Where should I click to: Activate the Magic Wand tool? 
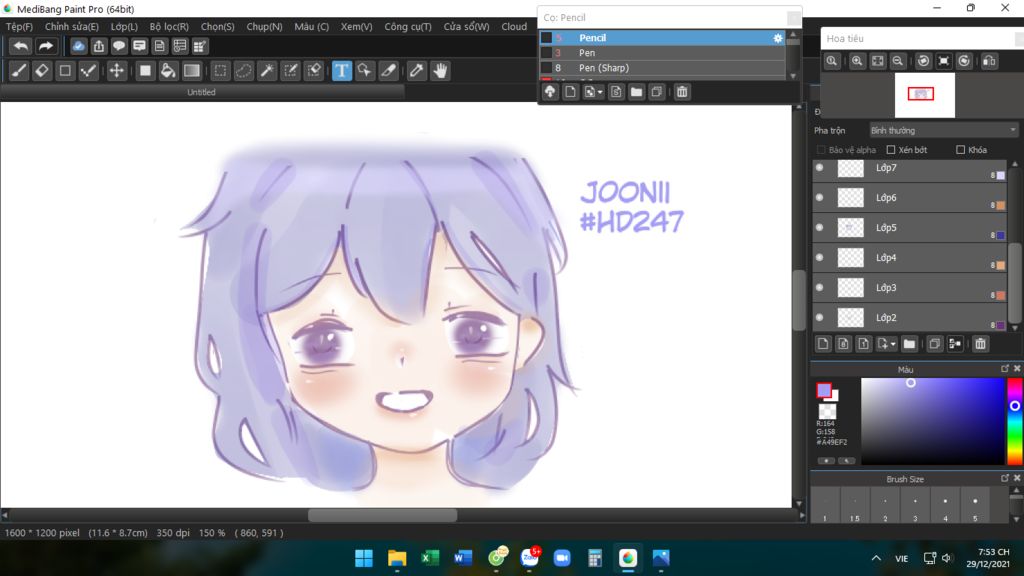click(x=267, y=71)
